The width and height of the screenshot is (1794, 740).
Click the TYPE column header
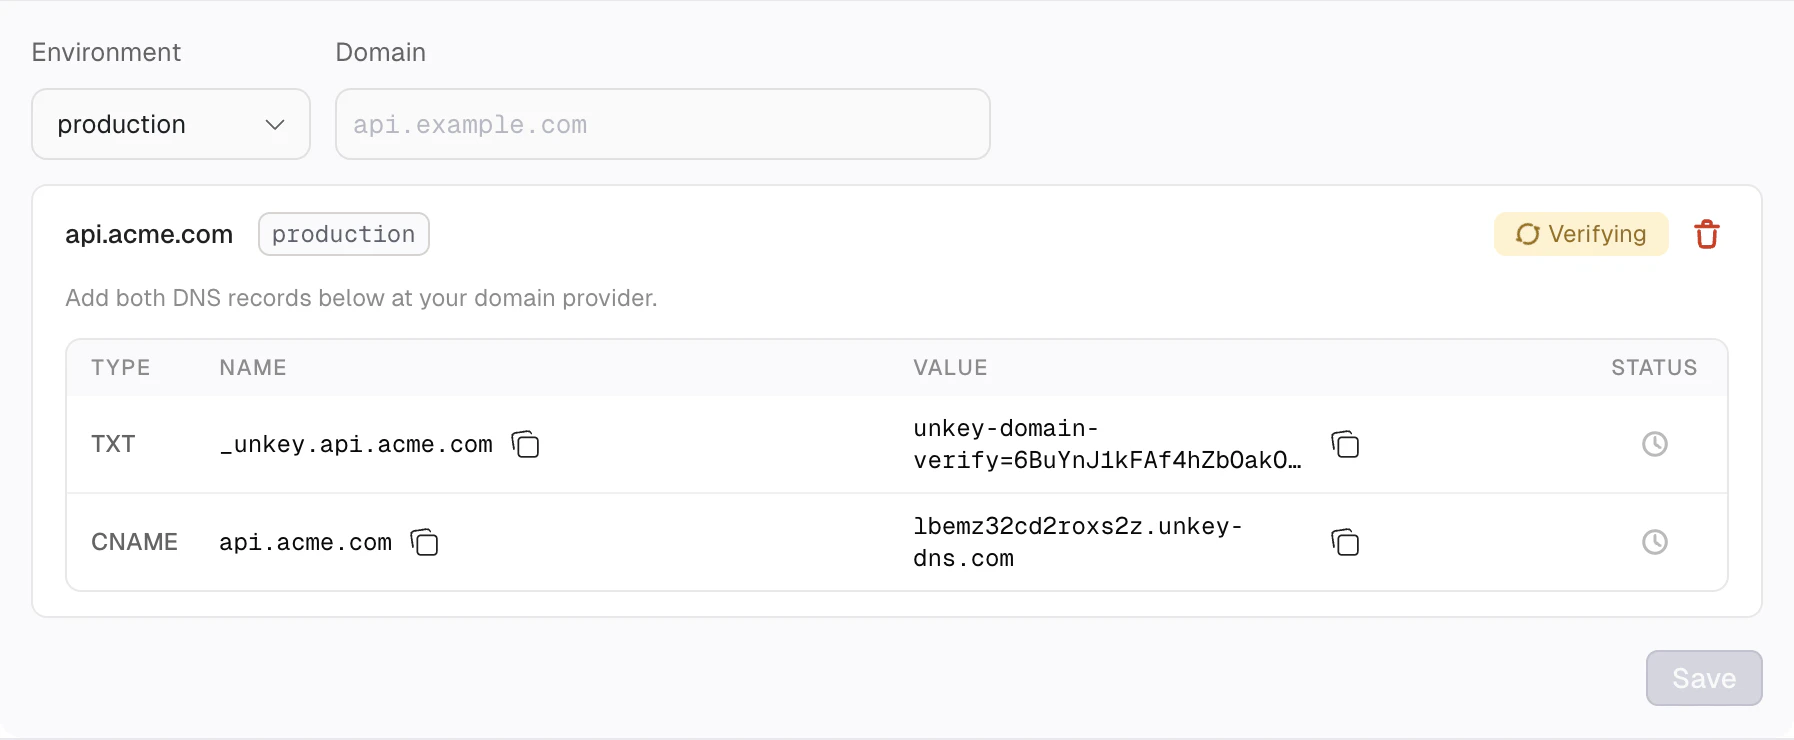[x=120, y=367]
